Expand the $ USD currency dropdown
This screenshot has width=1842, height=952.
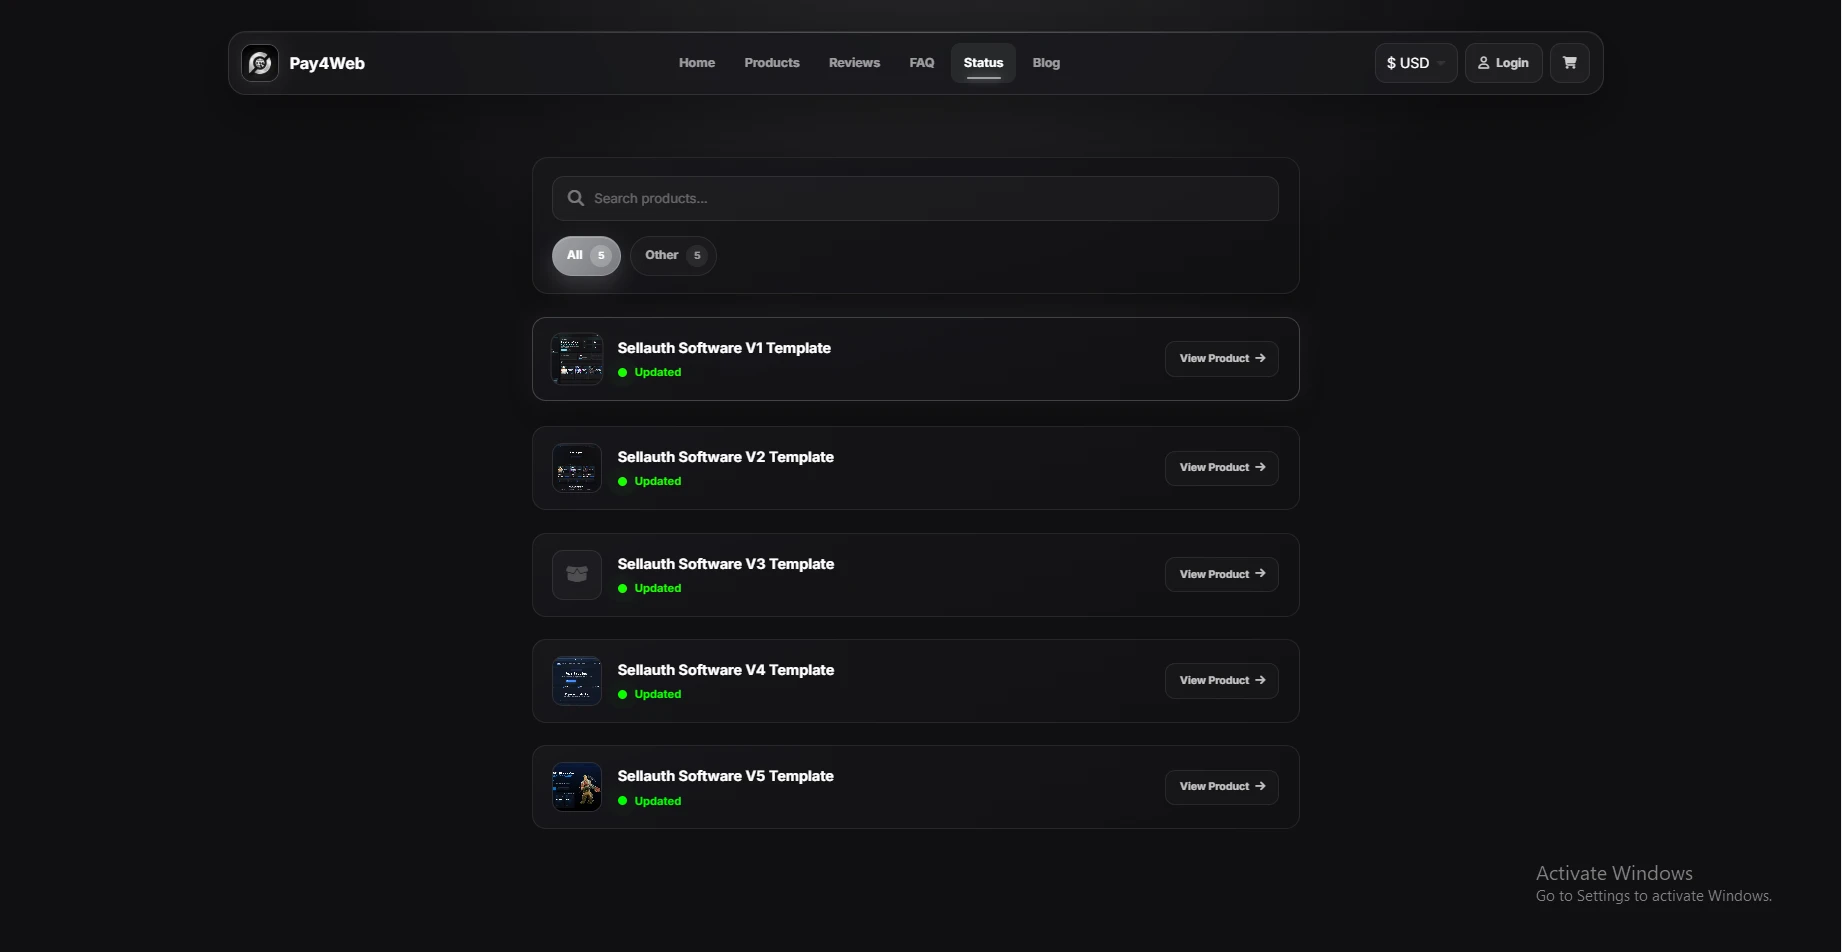click(1415, 63)
